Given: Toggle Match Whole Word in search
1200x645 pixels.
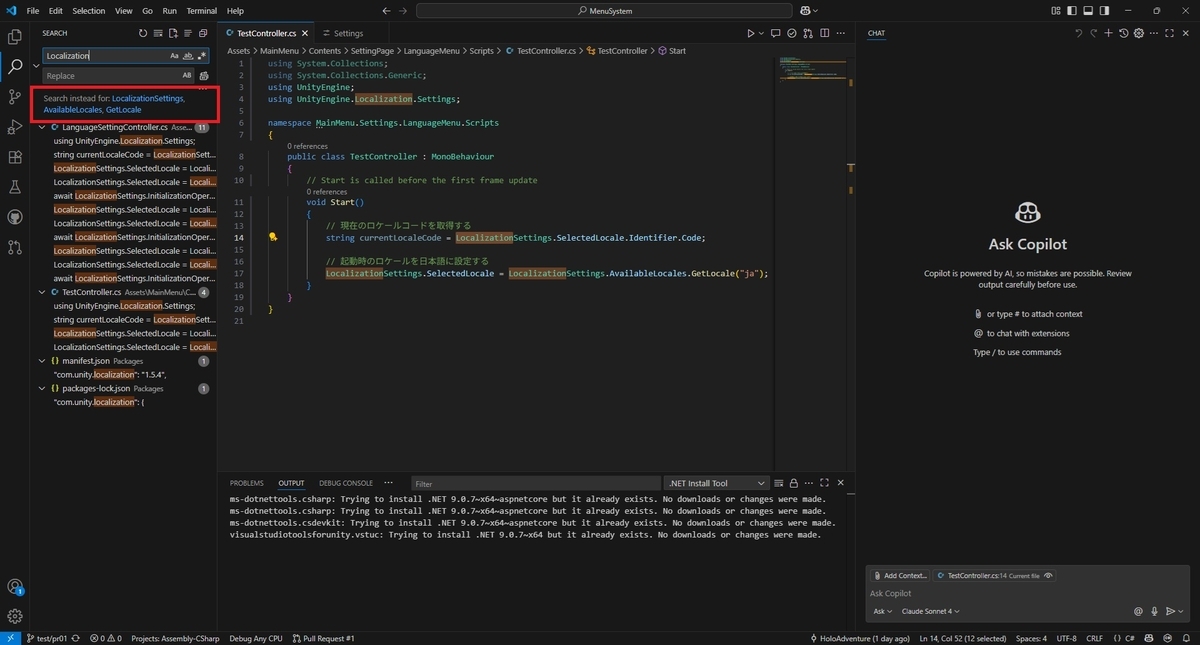Looking at the screenshot, I should 189,56.
